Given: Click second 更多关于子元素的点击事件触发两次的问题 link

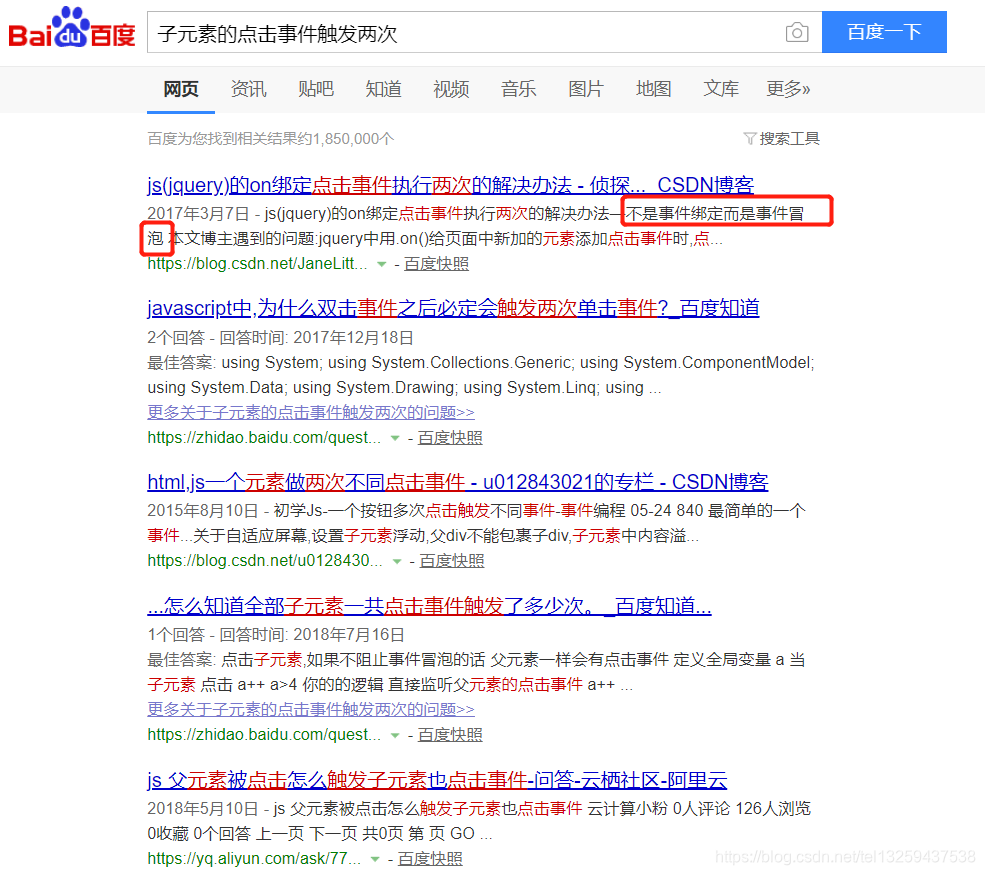Looking at the screenshot, I should click(311, 709).
